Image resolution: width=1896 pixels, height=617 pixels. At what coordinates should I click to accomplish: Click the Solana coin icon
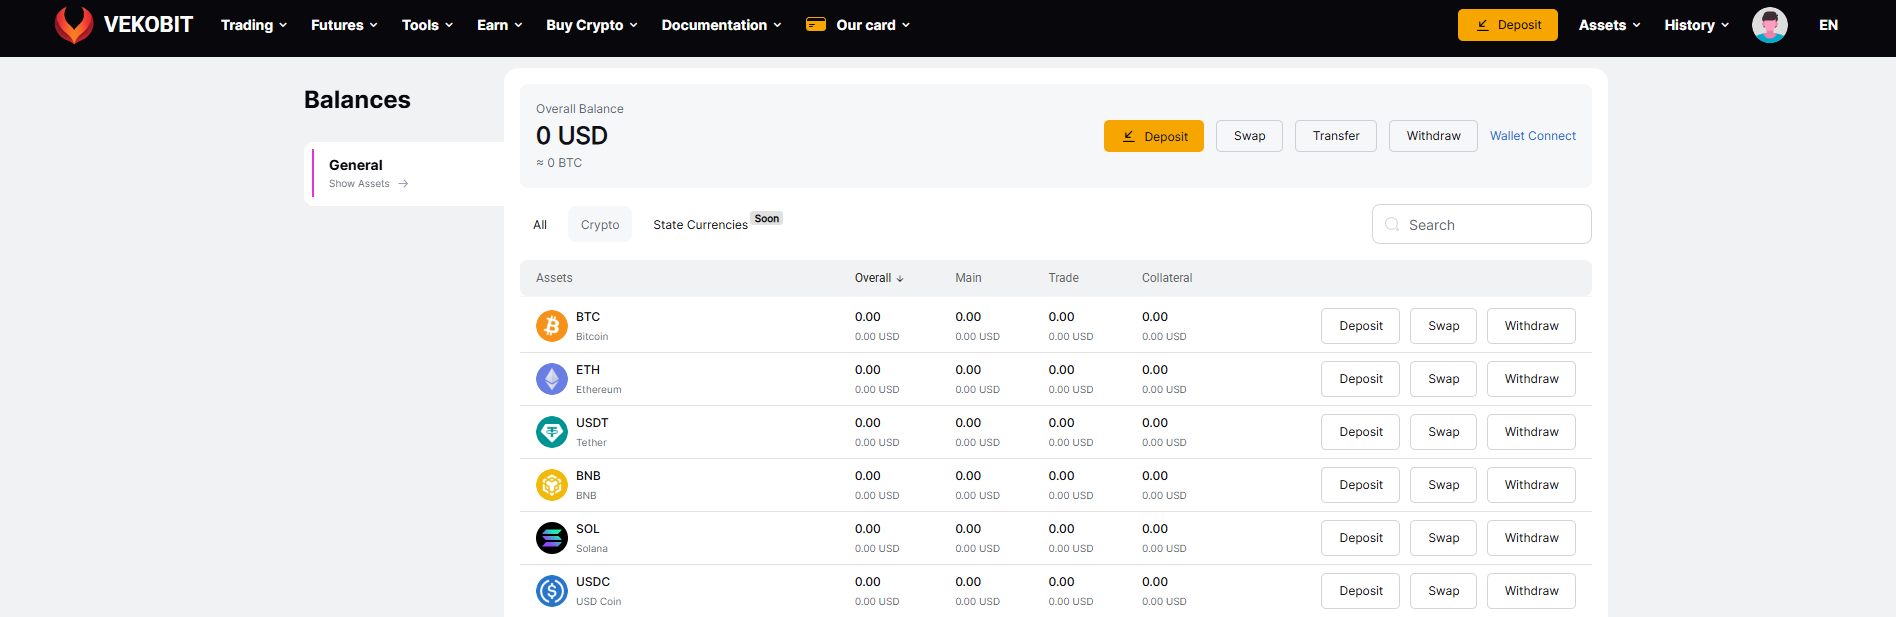[552, 538]
